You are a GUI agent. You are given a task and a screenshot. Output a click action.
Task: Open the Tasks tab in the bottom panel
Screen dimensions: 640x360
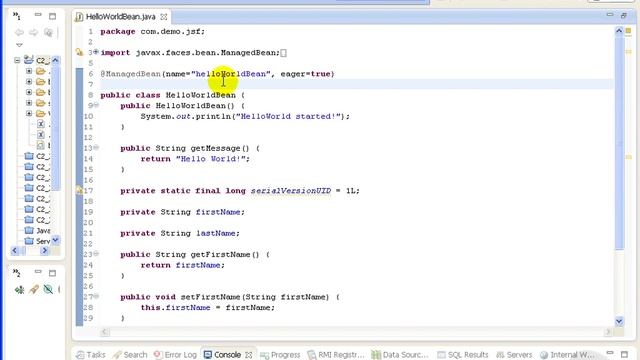pyautogui.click(x=91, y=355)
